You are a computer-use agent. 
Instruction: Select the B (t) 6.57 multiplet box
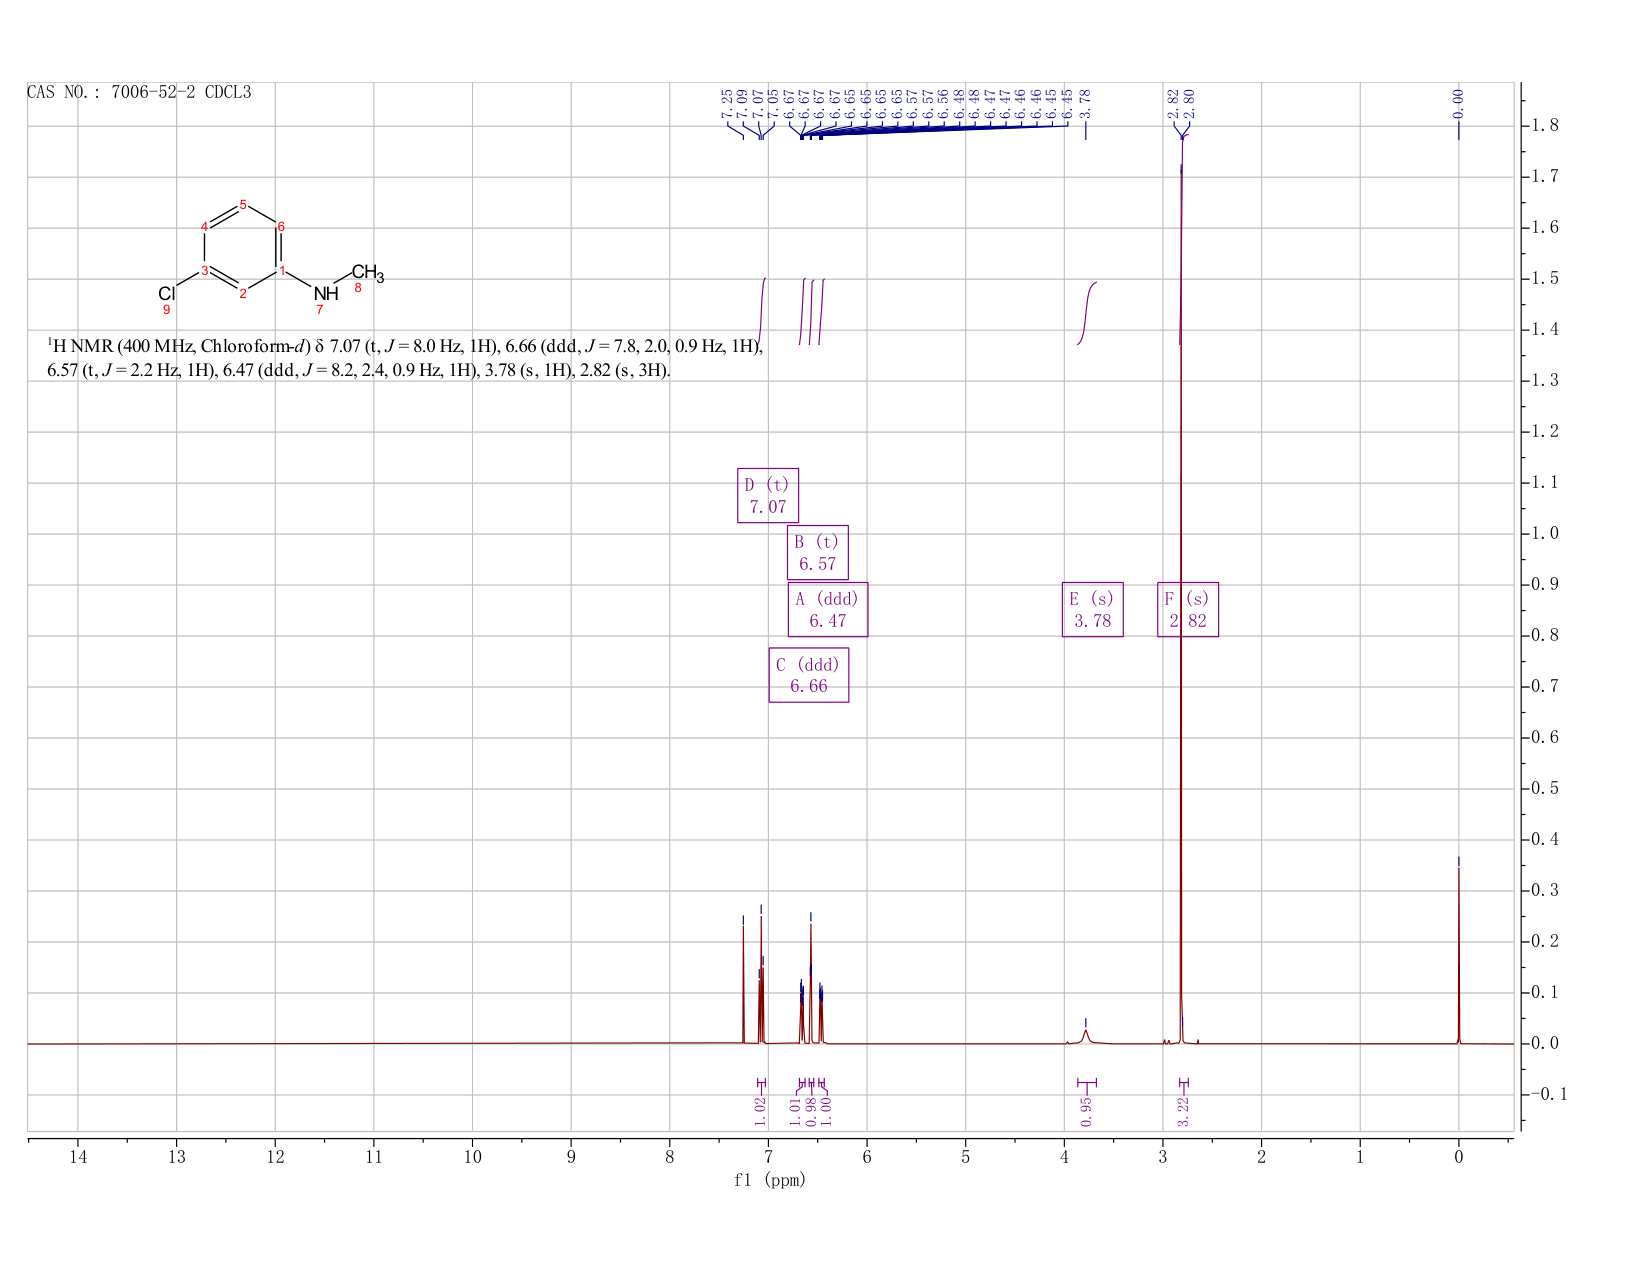point(818,552)
